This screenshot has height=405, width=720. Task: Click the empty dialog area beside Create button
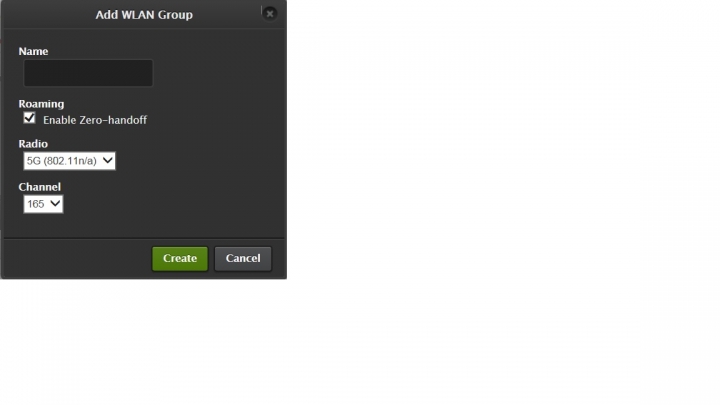[78, 259]
